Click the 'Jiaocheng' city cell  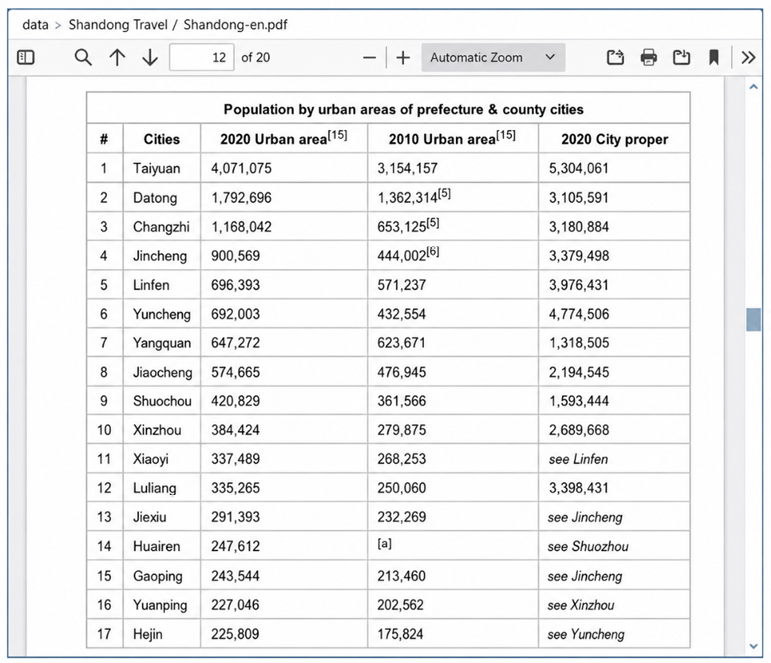click(x=162, y=372)
